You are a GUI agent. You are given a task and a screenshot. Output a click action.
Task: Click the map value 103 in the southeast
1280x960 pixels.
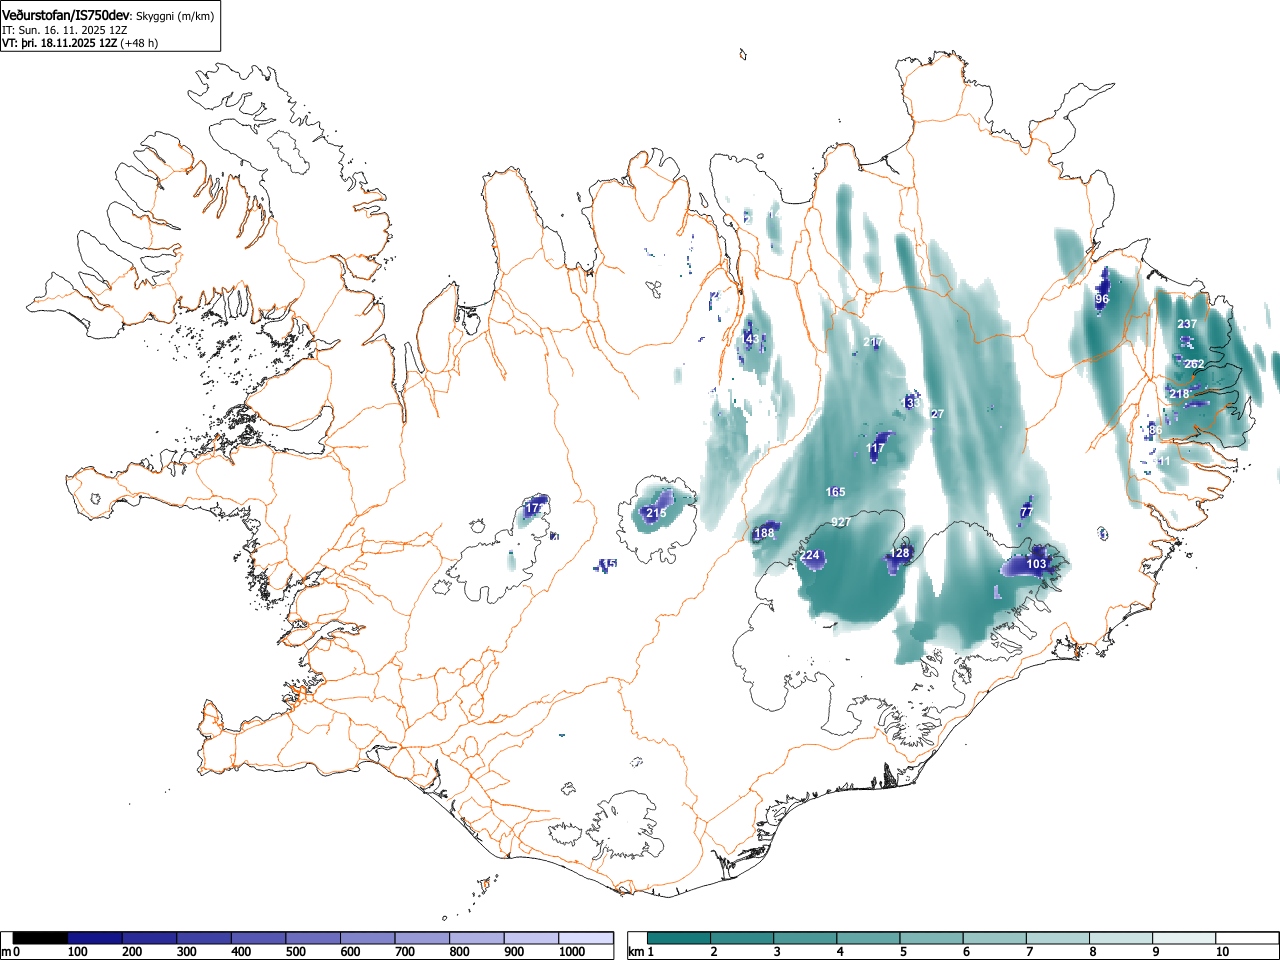tap(1036, 564)
